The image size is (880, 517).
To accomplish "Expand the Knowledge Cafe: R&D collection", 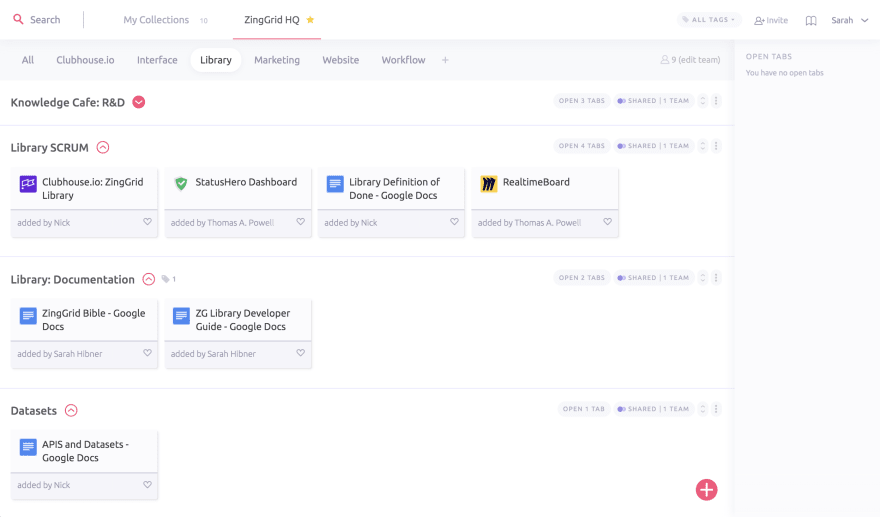I will point(139,102).
